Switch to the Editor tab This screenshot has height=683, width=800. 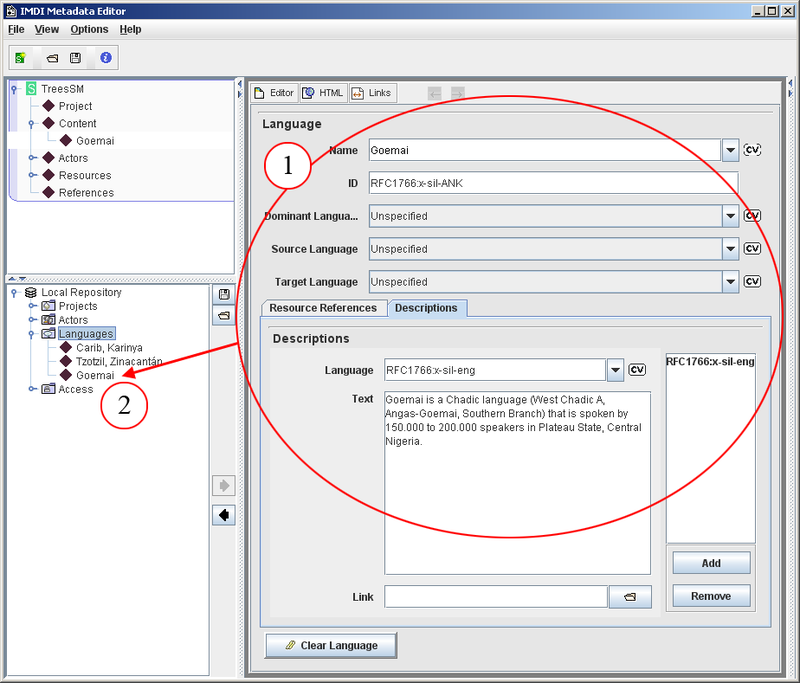point(274,93)
